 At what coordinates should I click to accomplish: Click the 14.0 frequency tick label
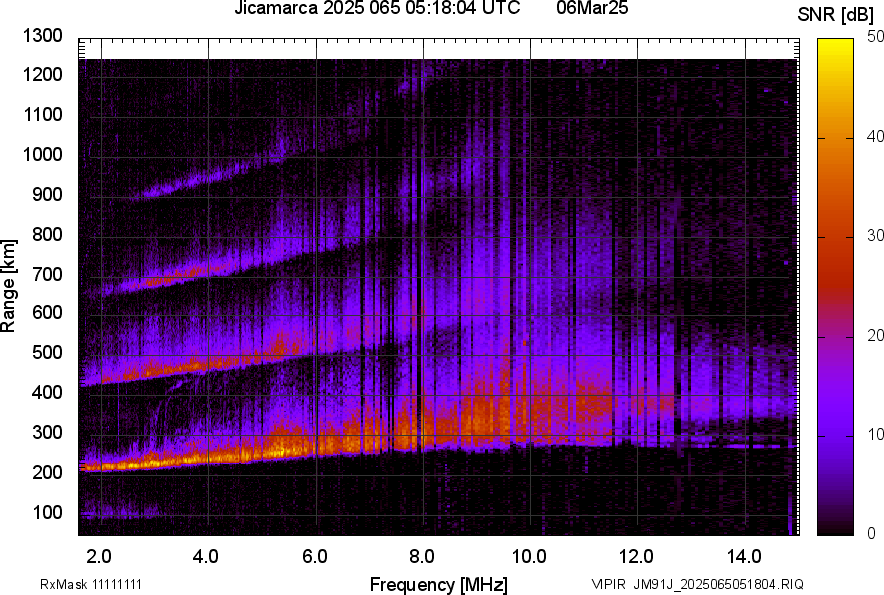[745, 556]
